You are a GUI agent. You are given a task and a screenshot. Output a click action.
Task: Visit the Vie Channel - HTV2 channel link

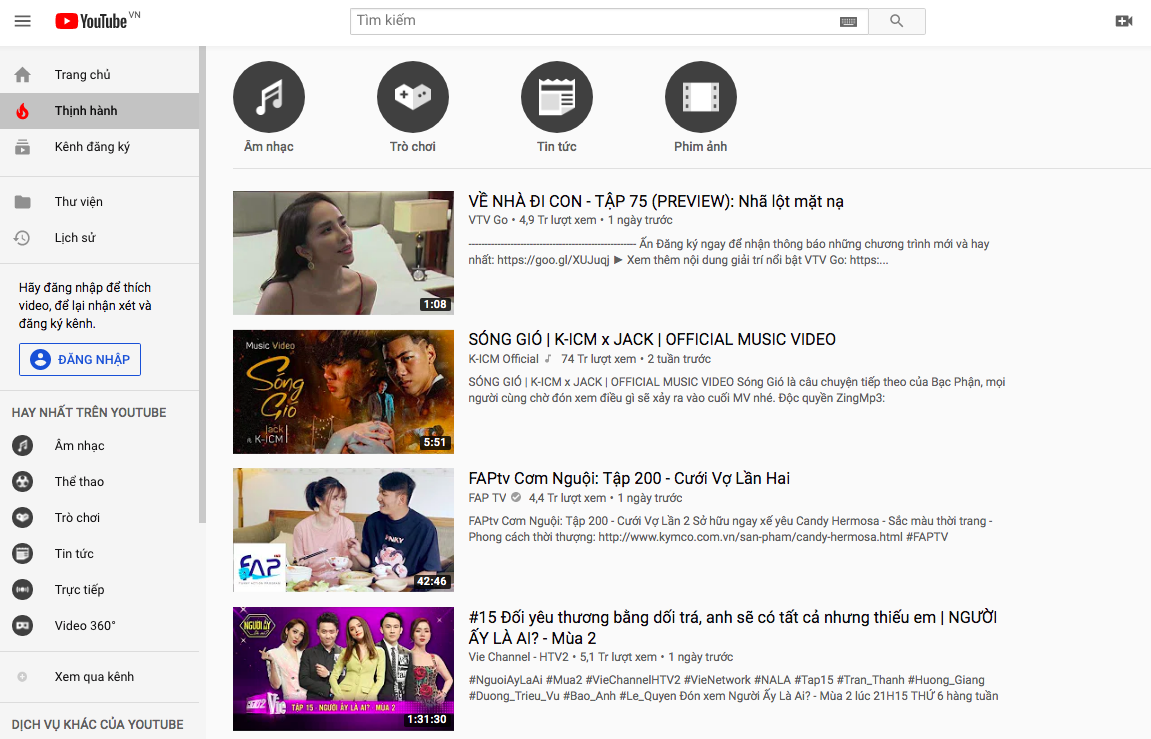pyautogui.click(x=518, y=657)
